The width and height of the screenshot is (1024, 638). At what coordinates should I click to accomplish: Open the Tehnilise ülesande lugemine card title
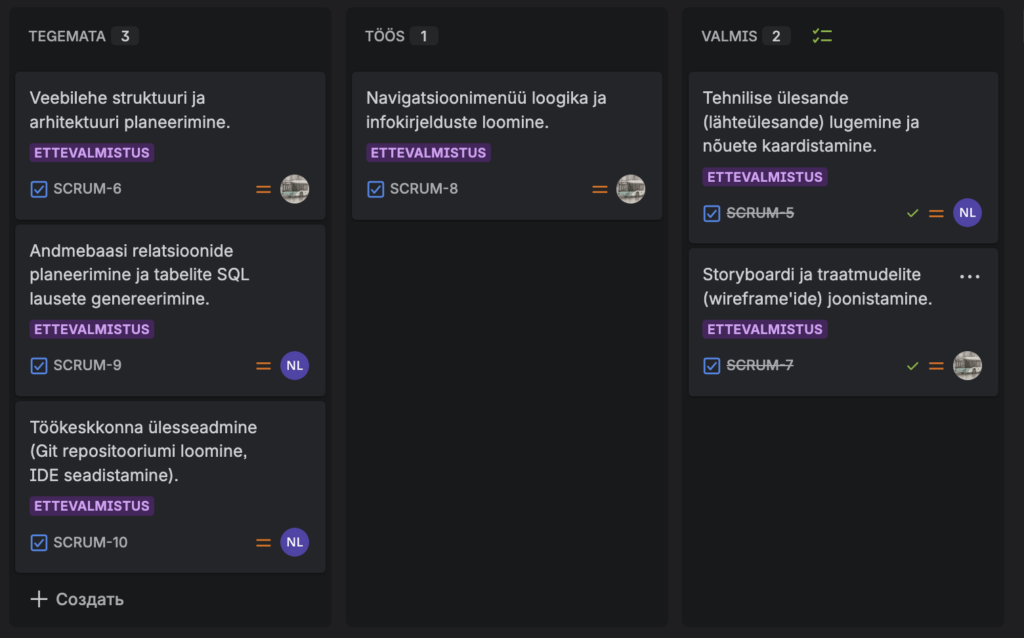810,122
